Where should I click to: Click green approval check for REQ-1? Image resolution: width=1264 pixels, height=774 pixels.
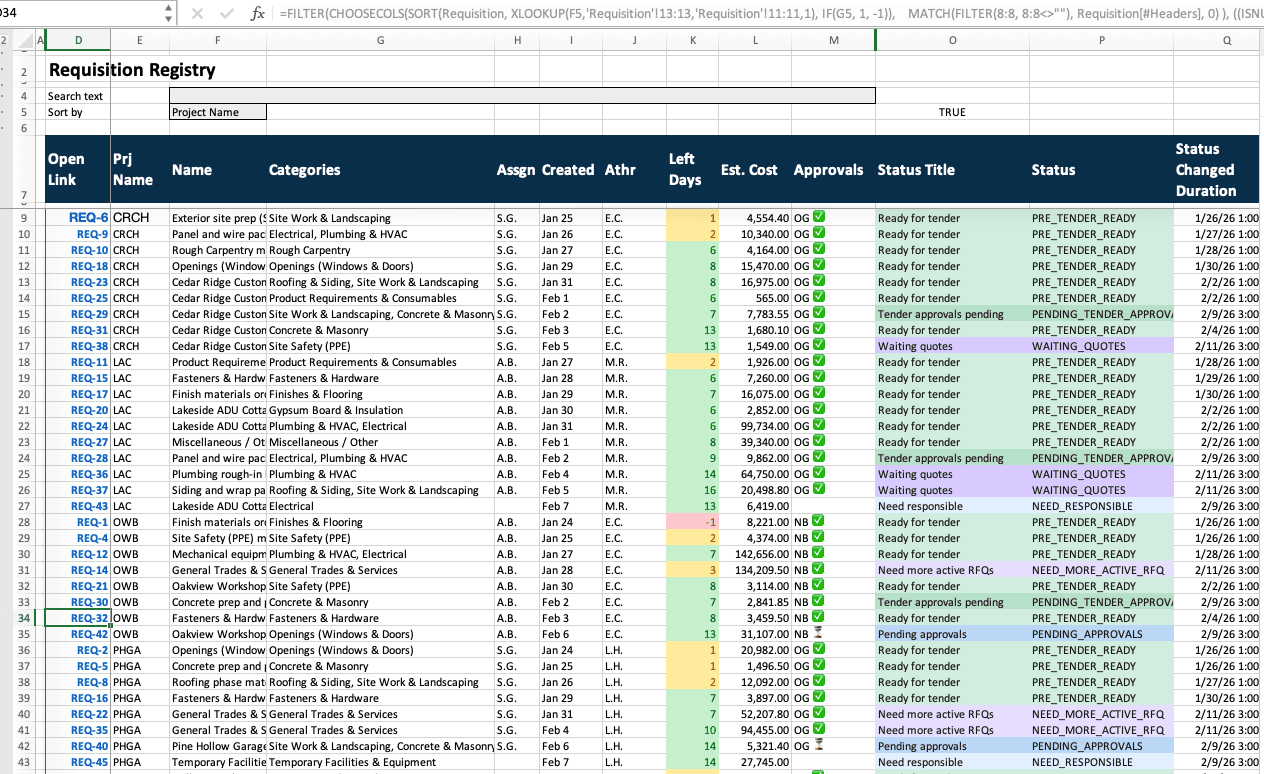[x=819, y=522]
